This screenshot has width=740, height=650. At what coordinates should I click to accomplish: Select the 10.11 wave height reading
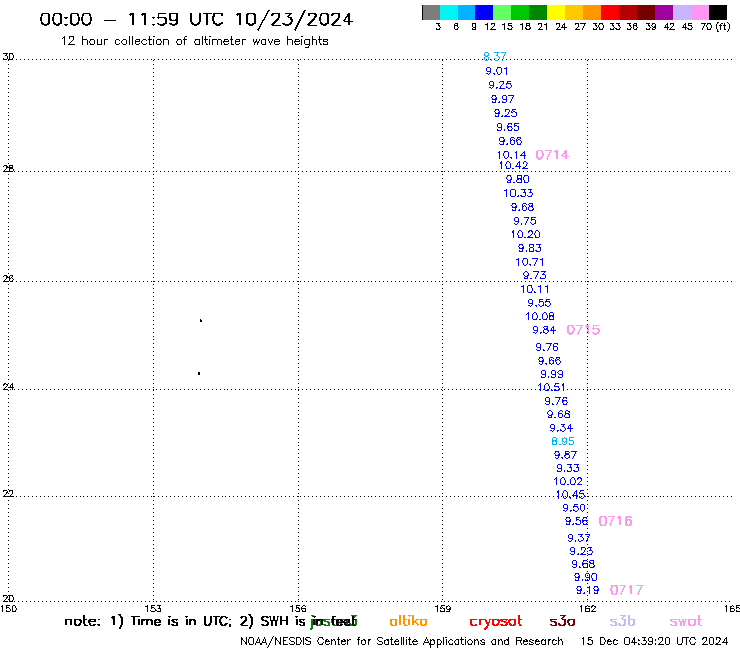[x=535, y=289]
